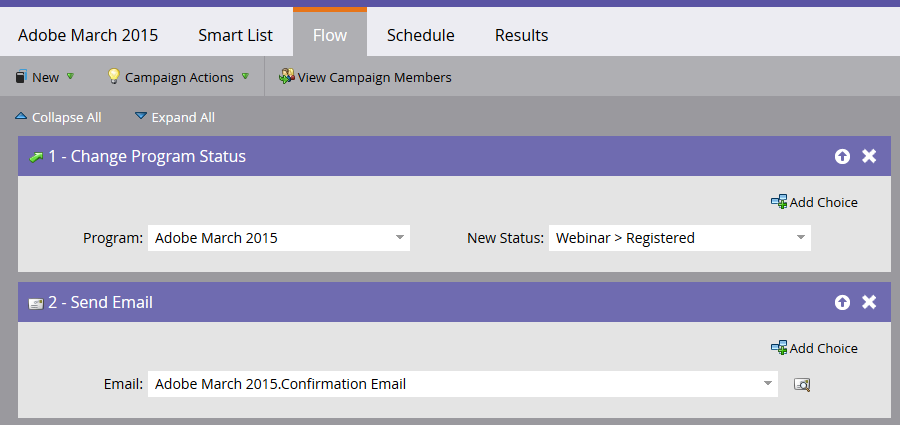Open the Schedule tab
900x425 pixels.
pos(420,35)
